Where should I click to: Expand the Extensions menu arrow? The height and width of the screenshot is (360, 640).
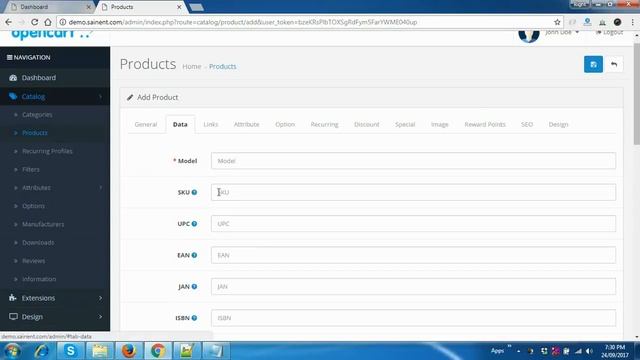(100, 298)
